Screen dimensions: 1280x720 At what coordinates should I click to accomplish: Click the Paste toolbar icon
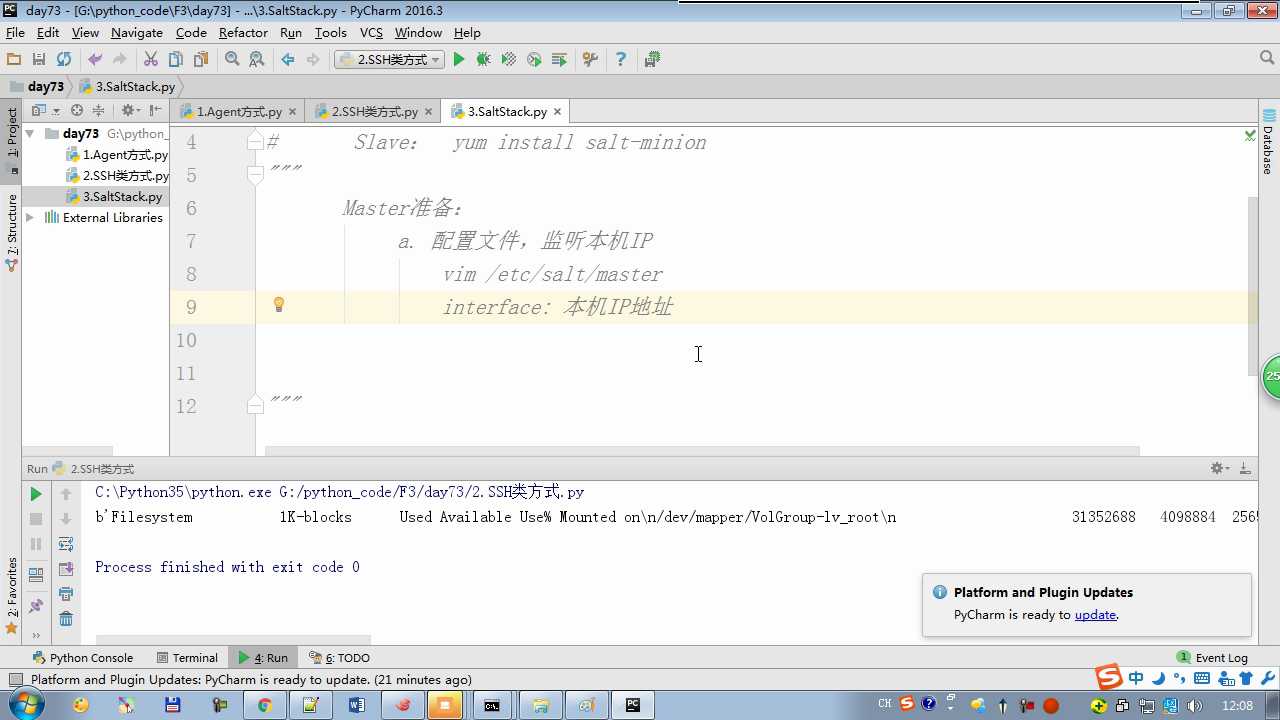click(201, 60)
